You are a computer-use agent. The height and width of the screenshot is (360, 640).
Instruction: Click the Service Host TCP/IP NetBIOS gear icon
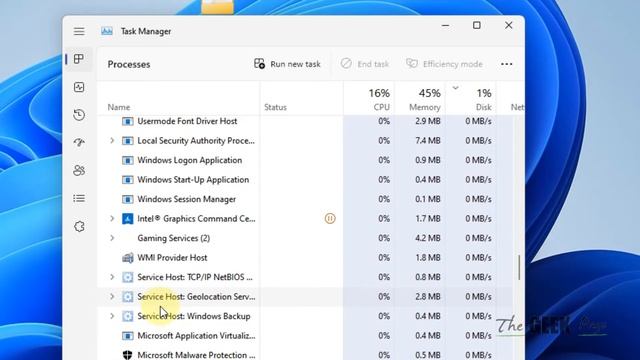tap(128, 277)
